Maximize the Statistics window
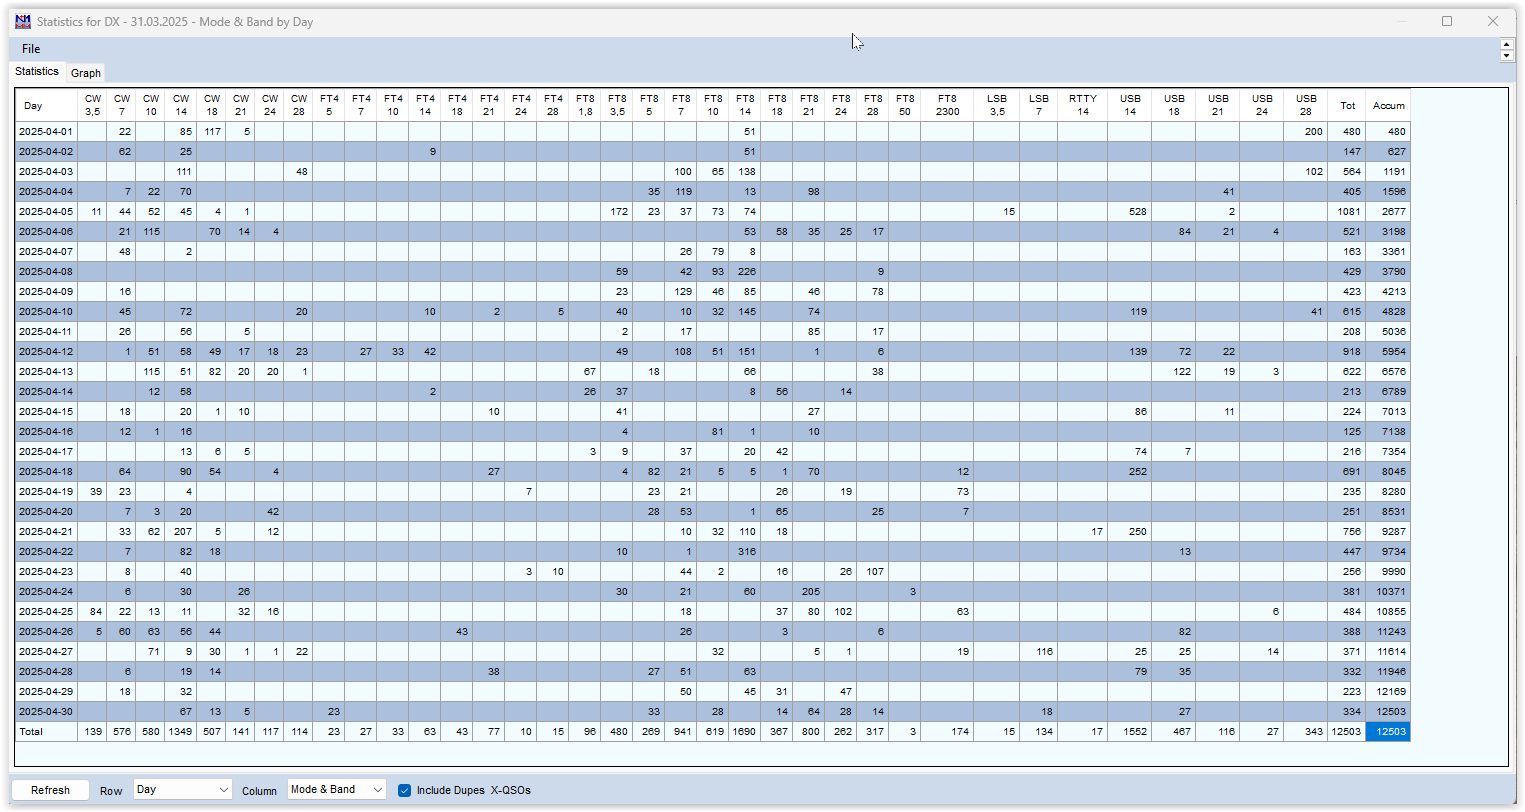This screenshot has height=812, width=1525. coord(1447,21)
